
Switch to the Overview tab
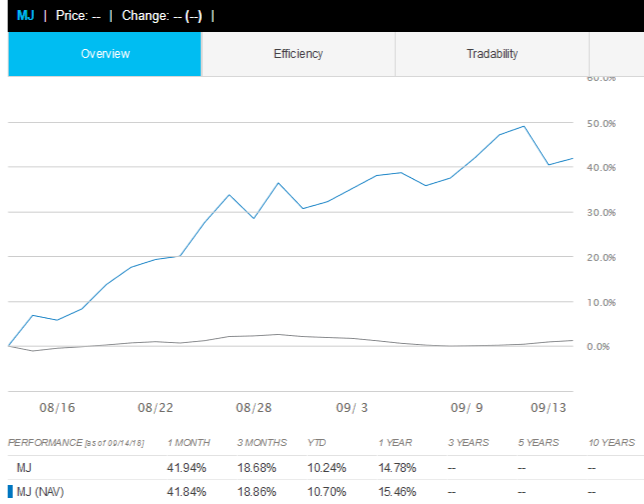pos(105,54)
